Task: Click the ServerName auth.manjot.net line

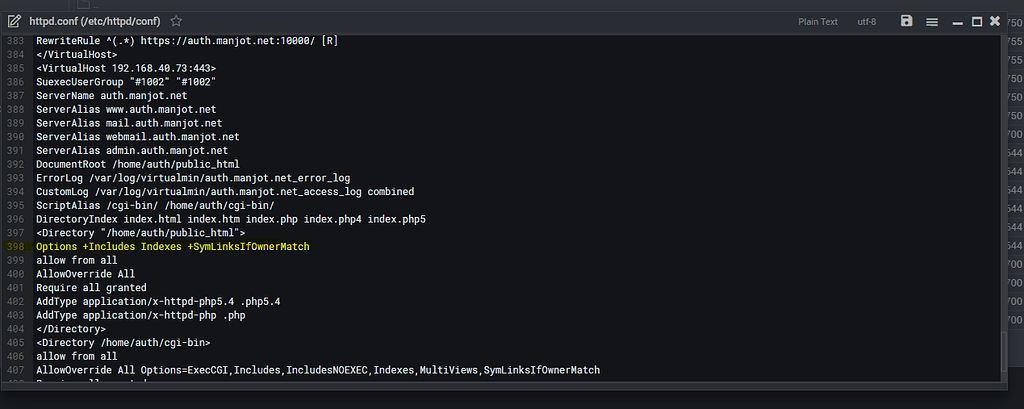Action: point(112,95)
